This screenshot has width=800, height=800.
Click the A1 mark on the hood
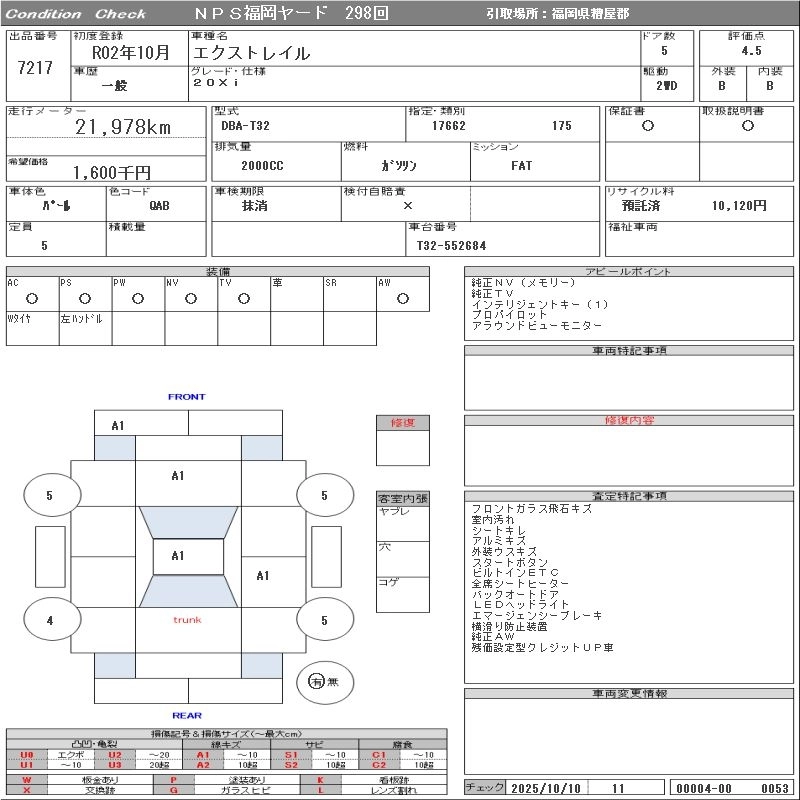pos(178,476)
